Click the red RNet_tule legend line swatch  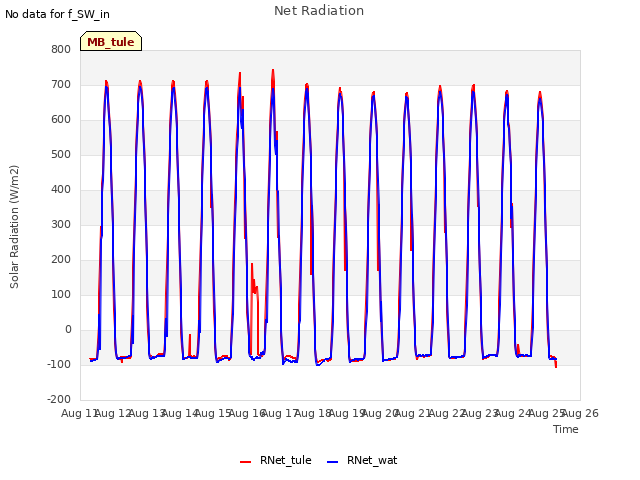(245, 462)
